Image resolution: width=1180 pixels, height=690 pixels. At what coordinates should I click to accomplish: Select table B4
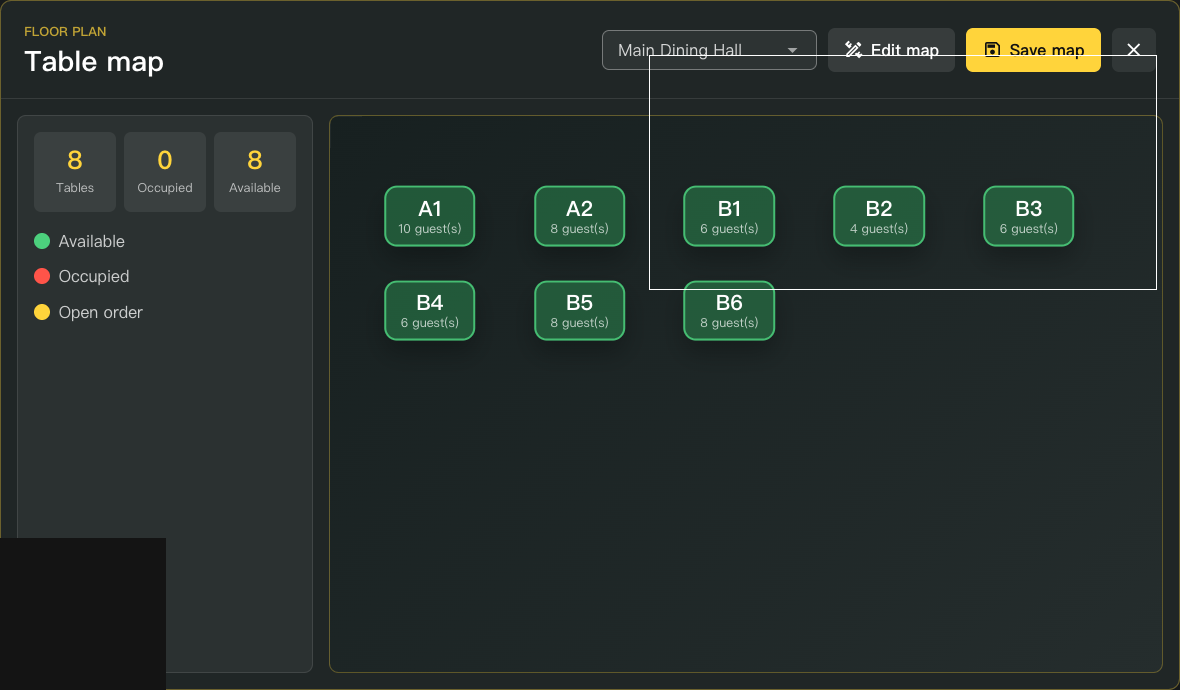(x=430, y=311)
